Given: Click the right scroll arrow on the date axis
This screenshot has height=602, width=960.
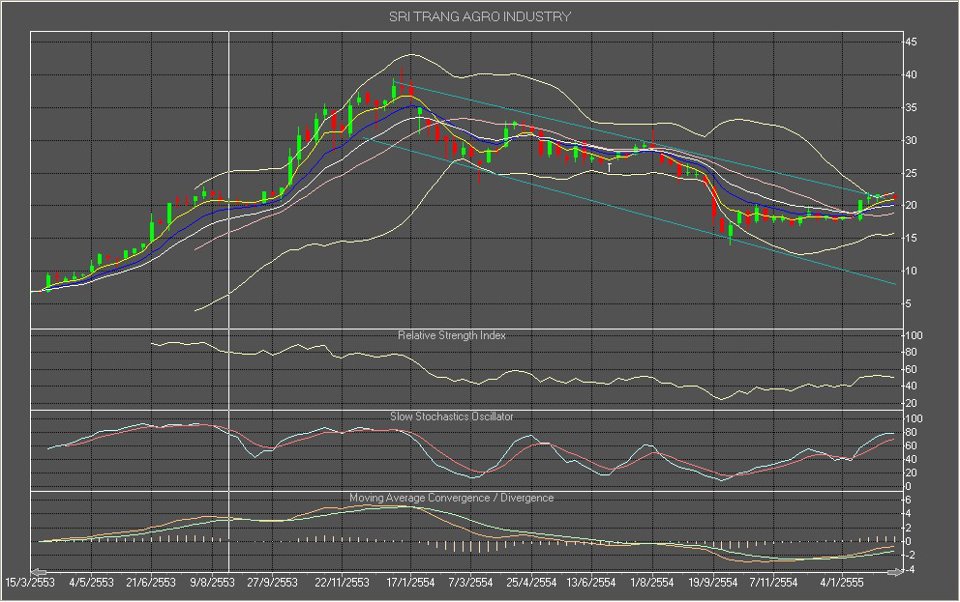Looking at the screenshot, I should coord(894,572).
